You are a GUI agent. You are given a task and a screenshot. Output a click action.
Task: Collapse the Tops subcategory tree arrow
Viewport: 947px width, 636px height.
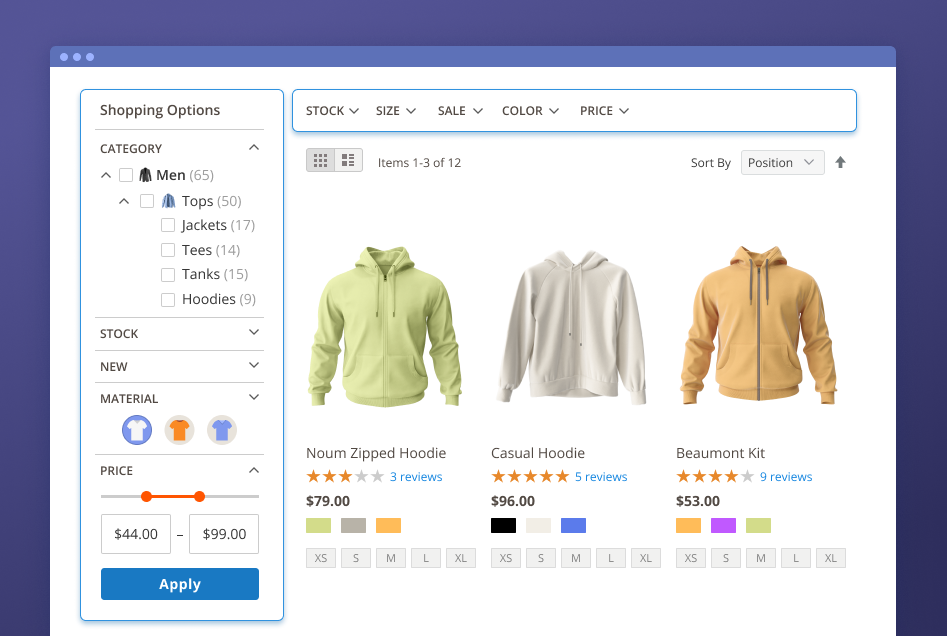(x=124, y=201)
